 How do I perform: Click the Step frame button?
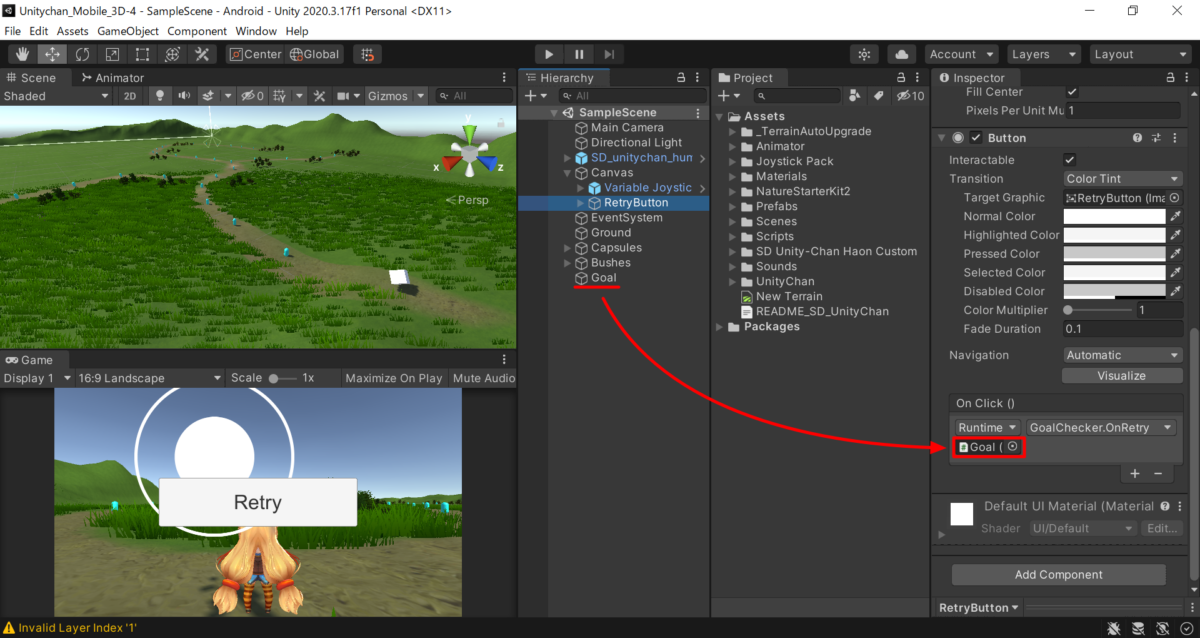(609, 54)
